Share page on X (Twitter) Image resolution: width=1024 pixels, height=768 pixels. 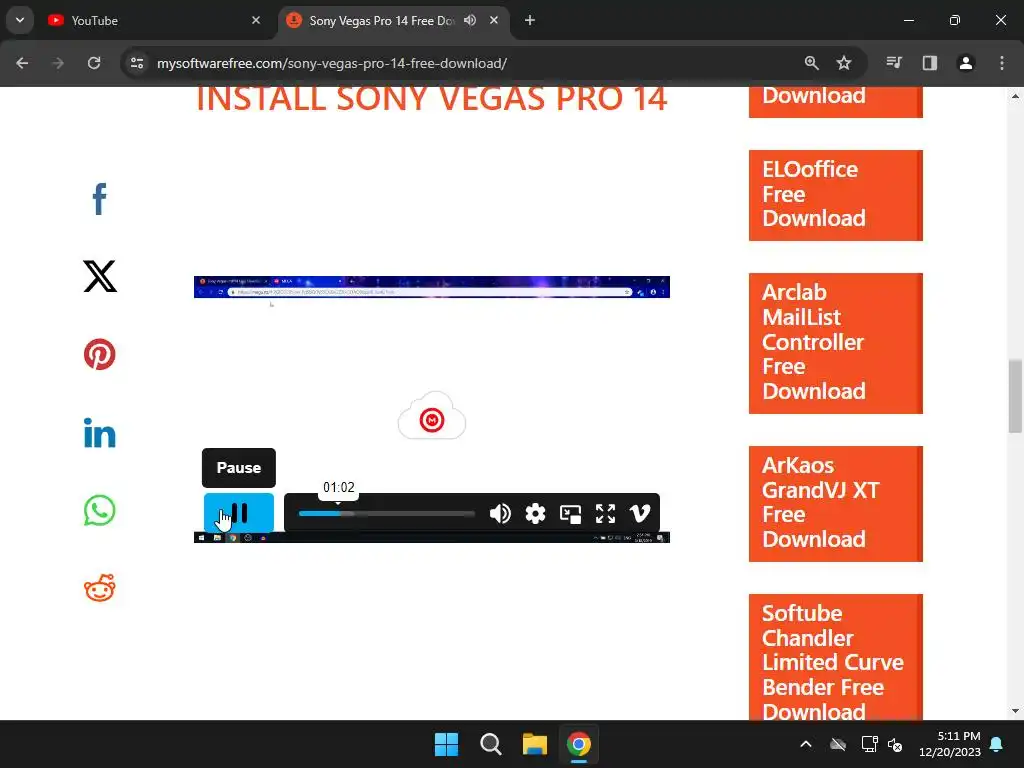[x=100, y=276]
